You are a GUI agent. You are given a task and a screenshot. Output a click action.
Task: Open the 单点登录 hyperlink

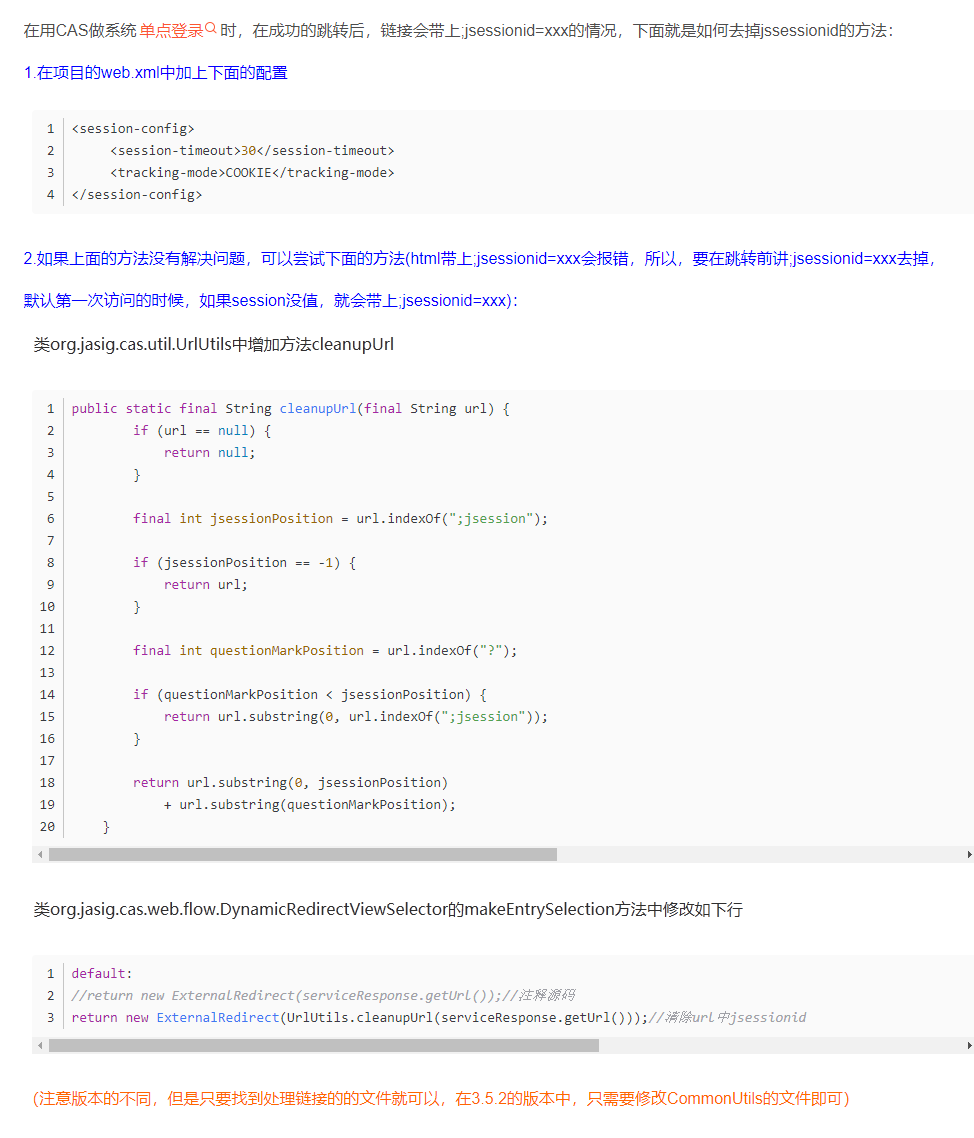point(171,30)
